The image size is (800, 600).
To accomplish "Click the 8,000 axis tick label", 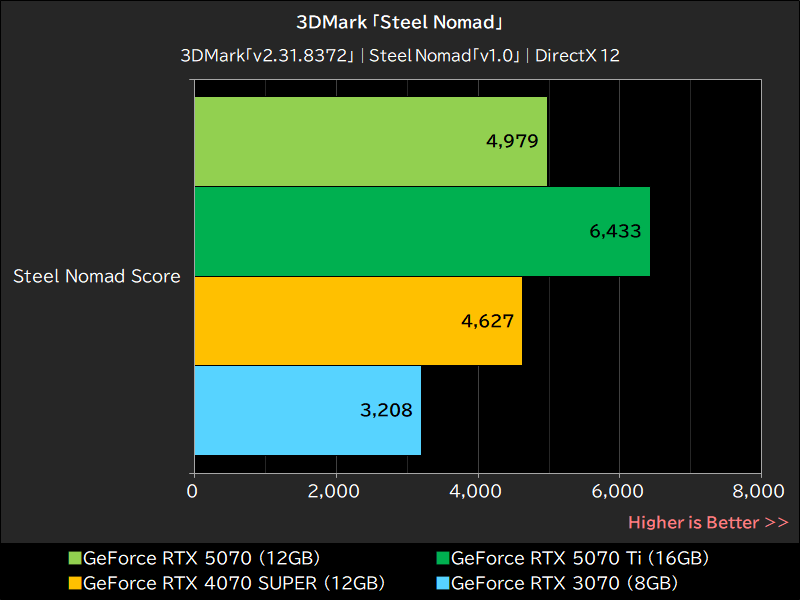I will pyautogui.click(x=757, y=491).
